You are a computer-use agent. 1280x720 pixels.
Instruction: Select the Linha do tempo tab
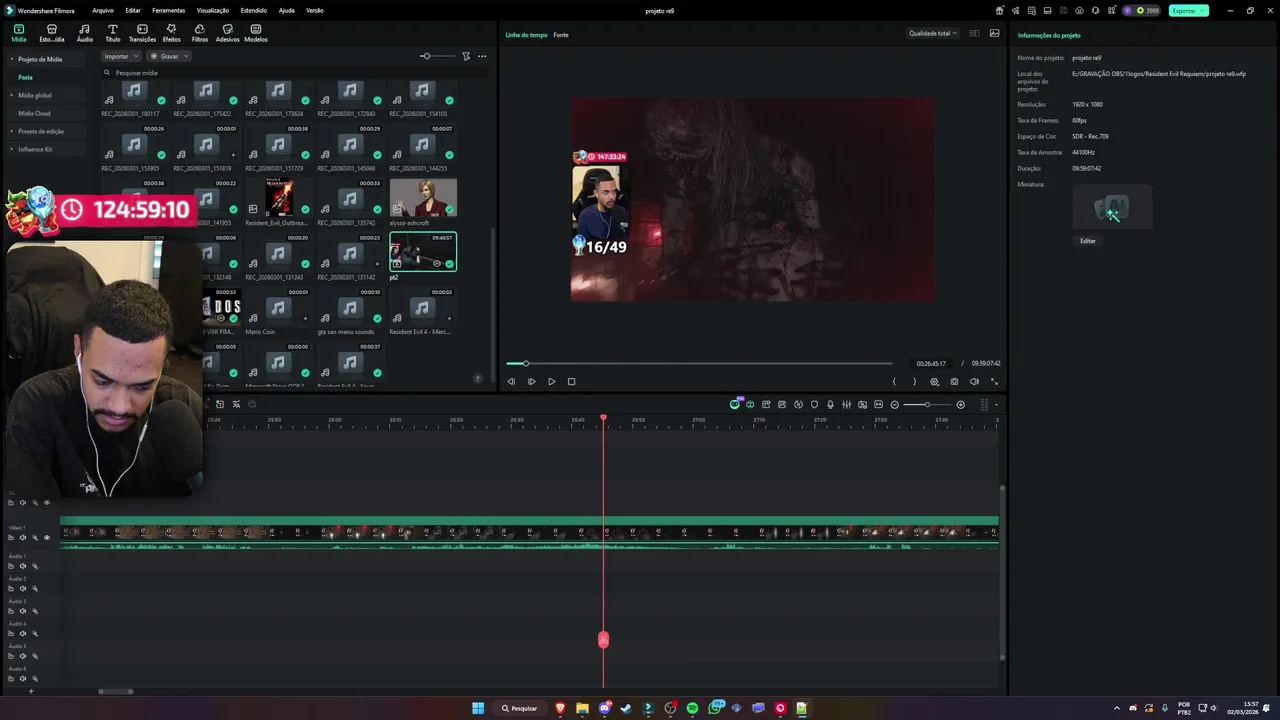(x=526, y=35)
